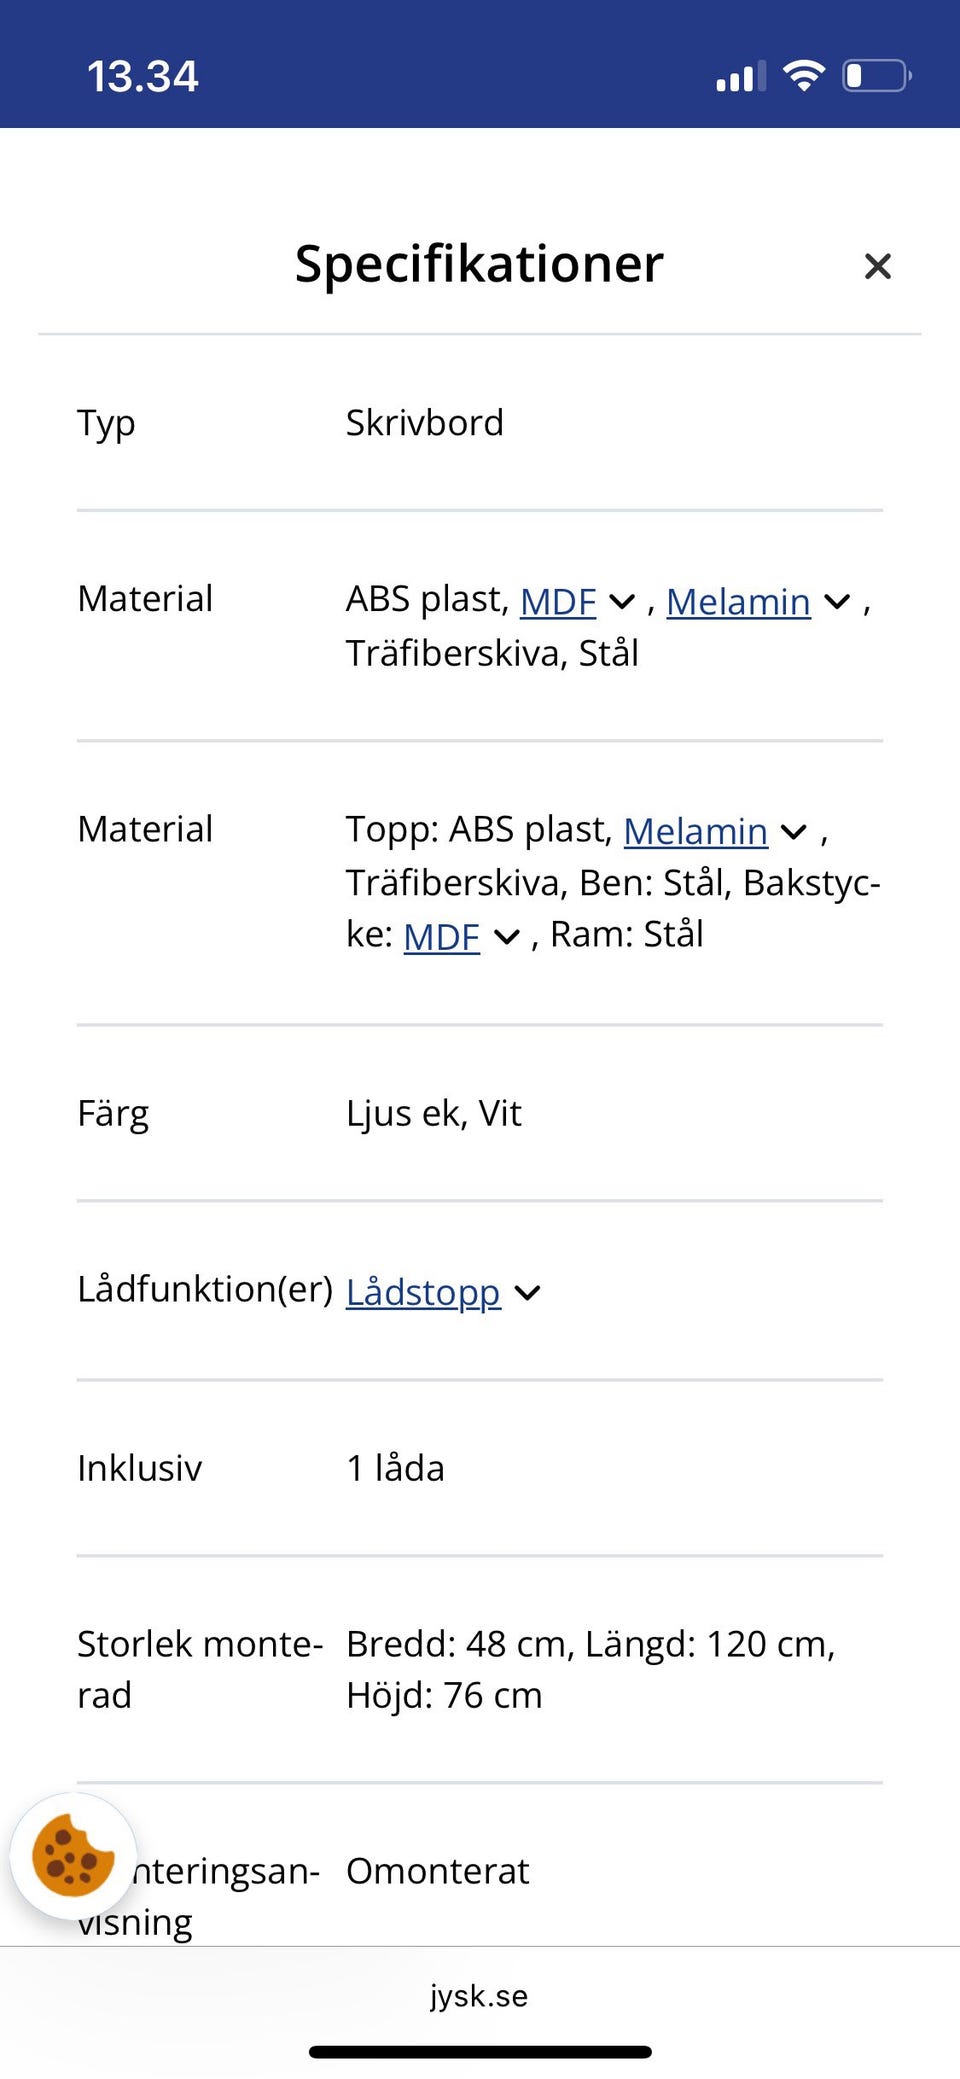
Task: Tap the cellular signal bars icon
Action: 740,76
